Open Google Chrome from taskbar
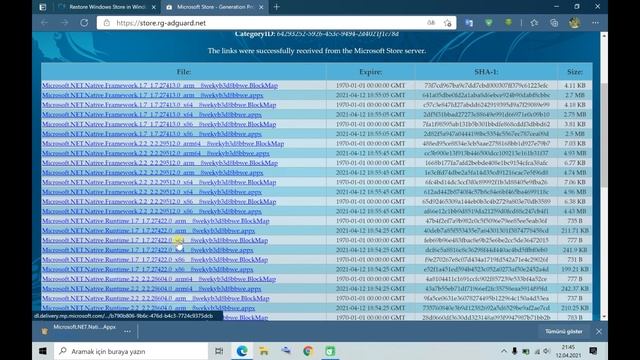Screen dimensions: 640x360 pos(308,351)
